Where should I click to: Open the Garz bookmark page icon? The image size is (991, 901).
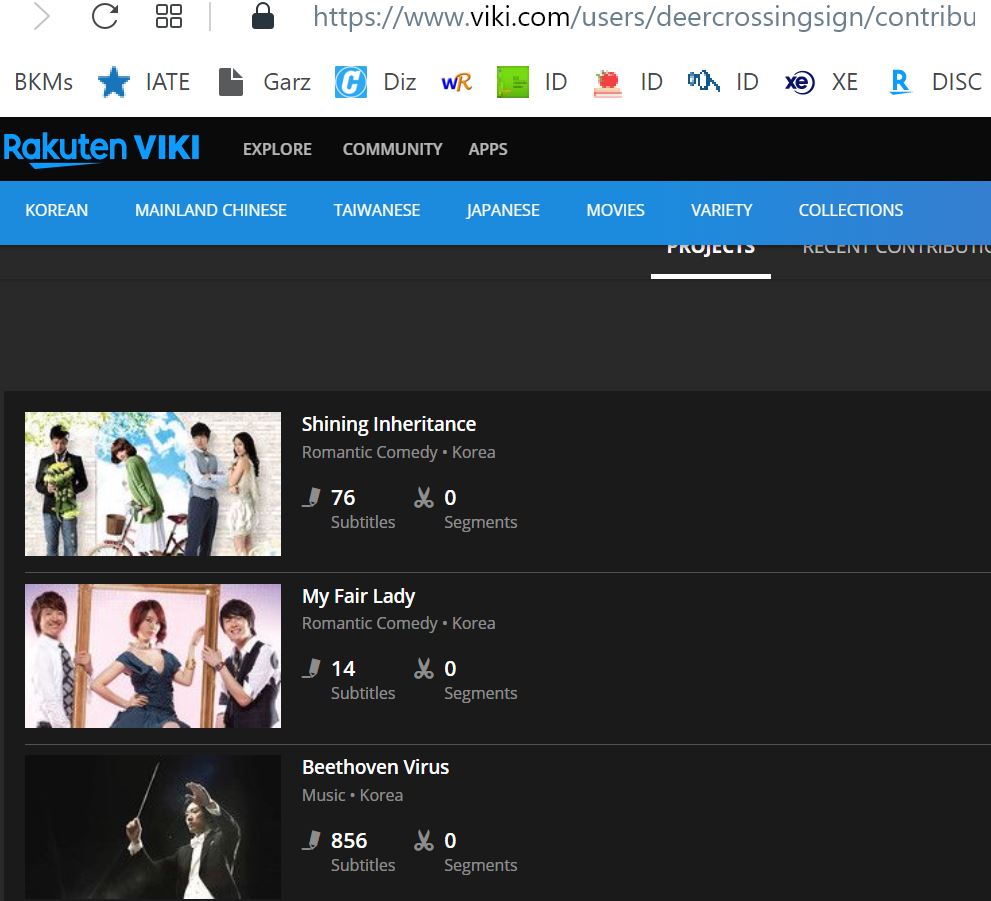[x=231, y=82]
